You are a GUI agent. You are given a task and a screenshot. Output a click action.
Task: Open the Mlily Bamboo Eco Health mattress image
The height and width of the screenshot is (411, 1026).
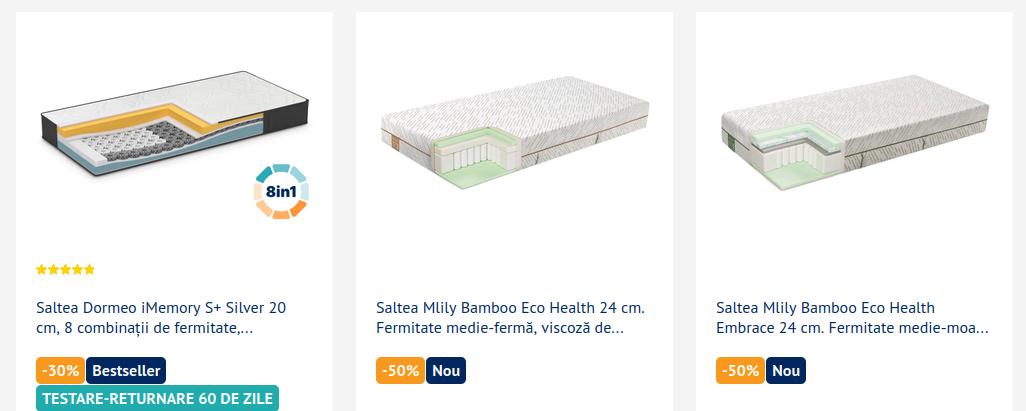[514, 132]
